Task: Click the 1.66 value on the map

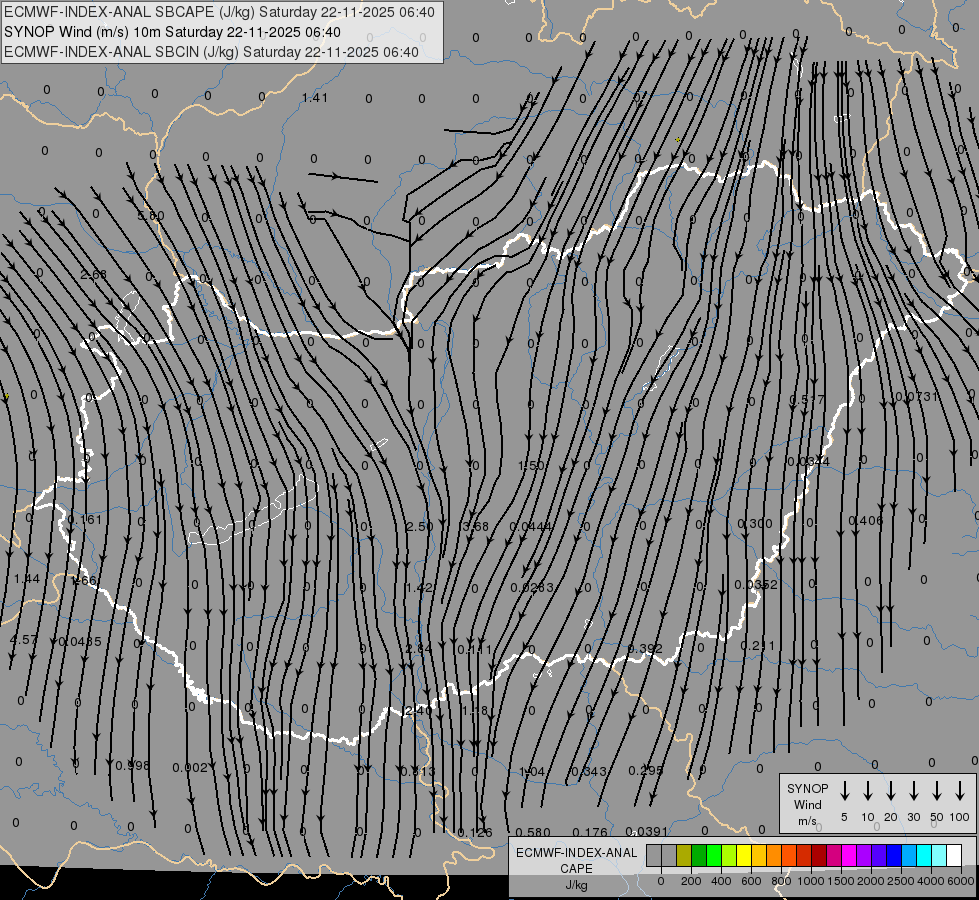Action: [84, 580]
